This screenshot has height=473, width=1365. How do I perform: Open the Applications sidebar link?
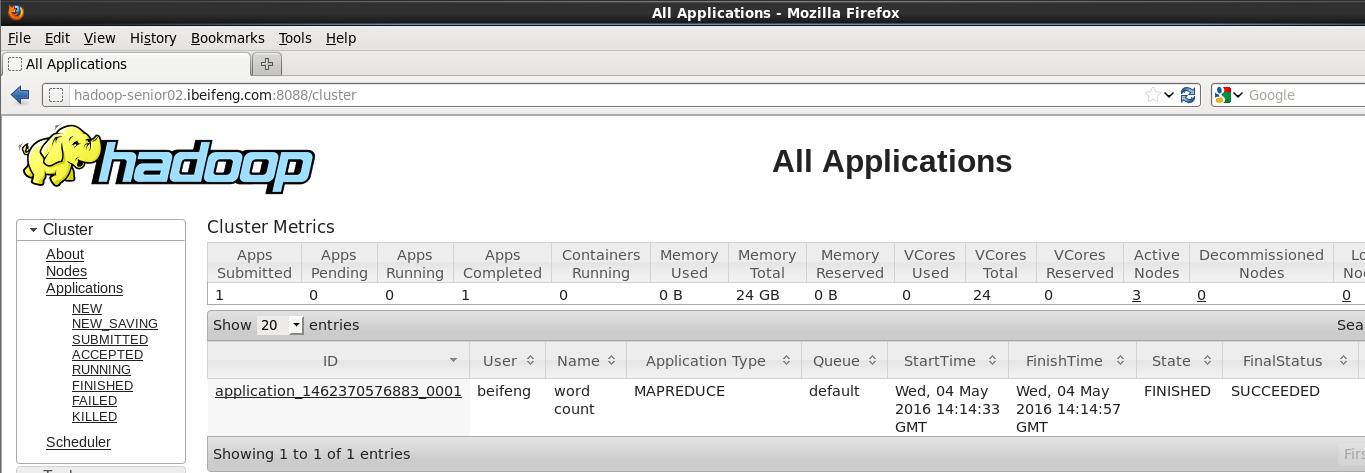point(84,288)
